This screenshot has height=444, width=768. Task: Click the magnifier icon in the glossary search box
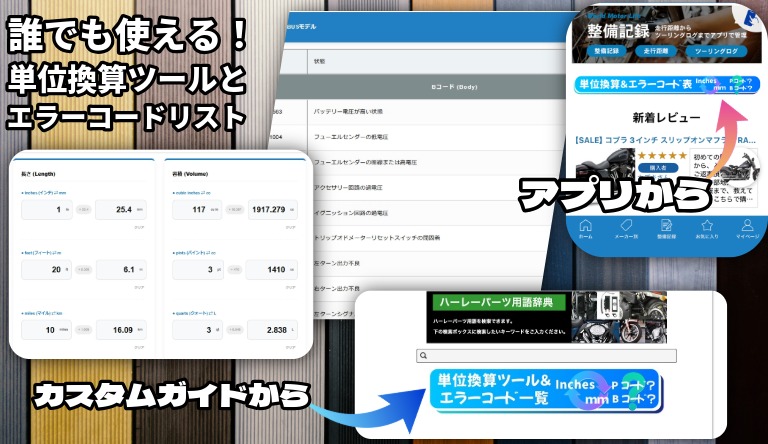[x=424, y=356]
